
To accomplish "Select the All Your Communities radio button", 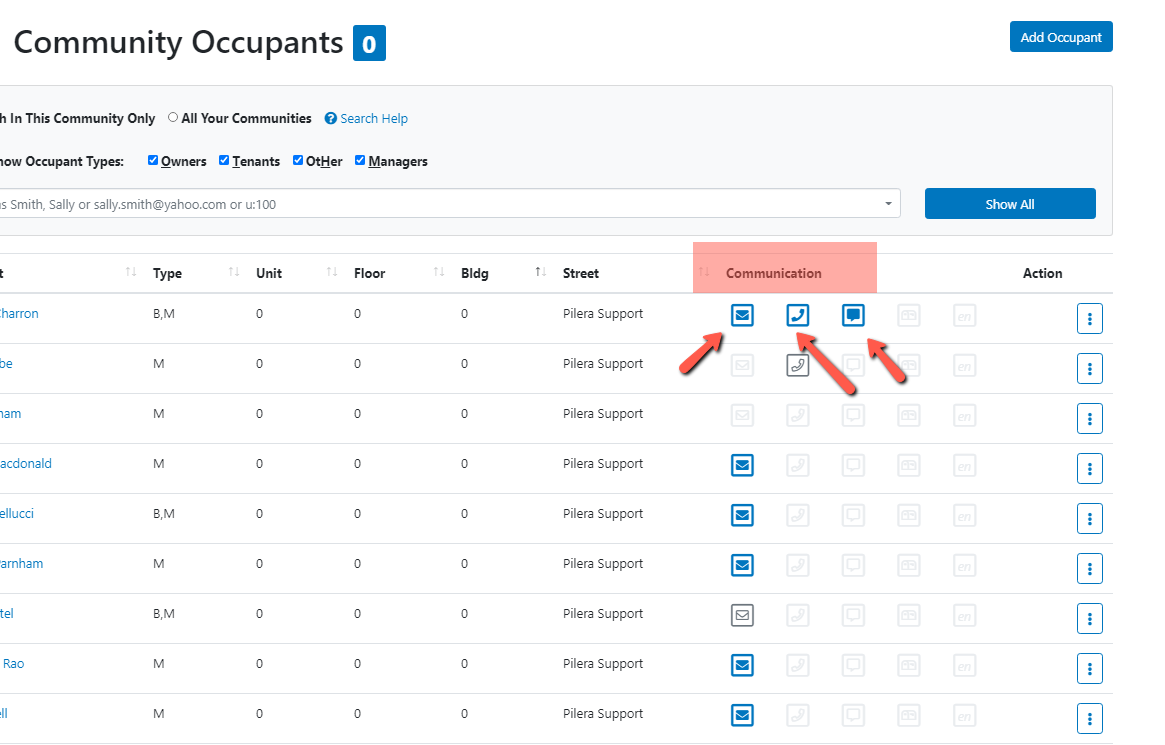I will 173,117.
